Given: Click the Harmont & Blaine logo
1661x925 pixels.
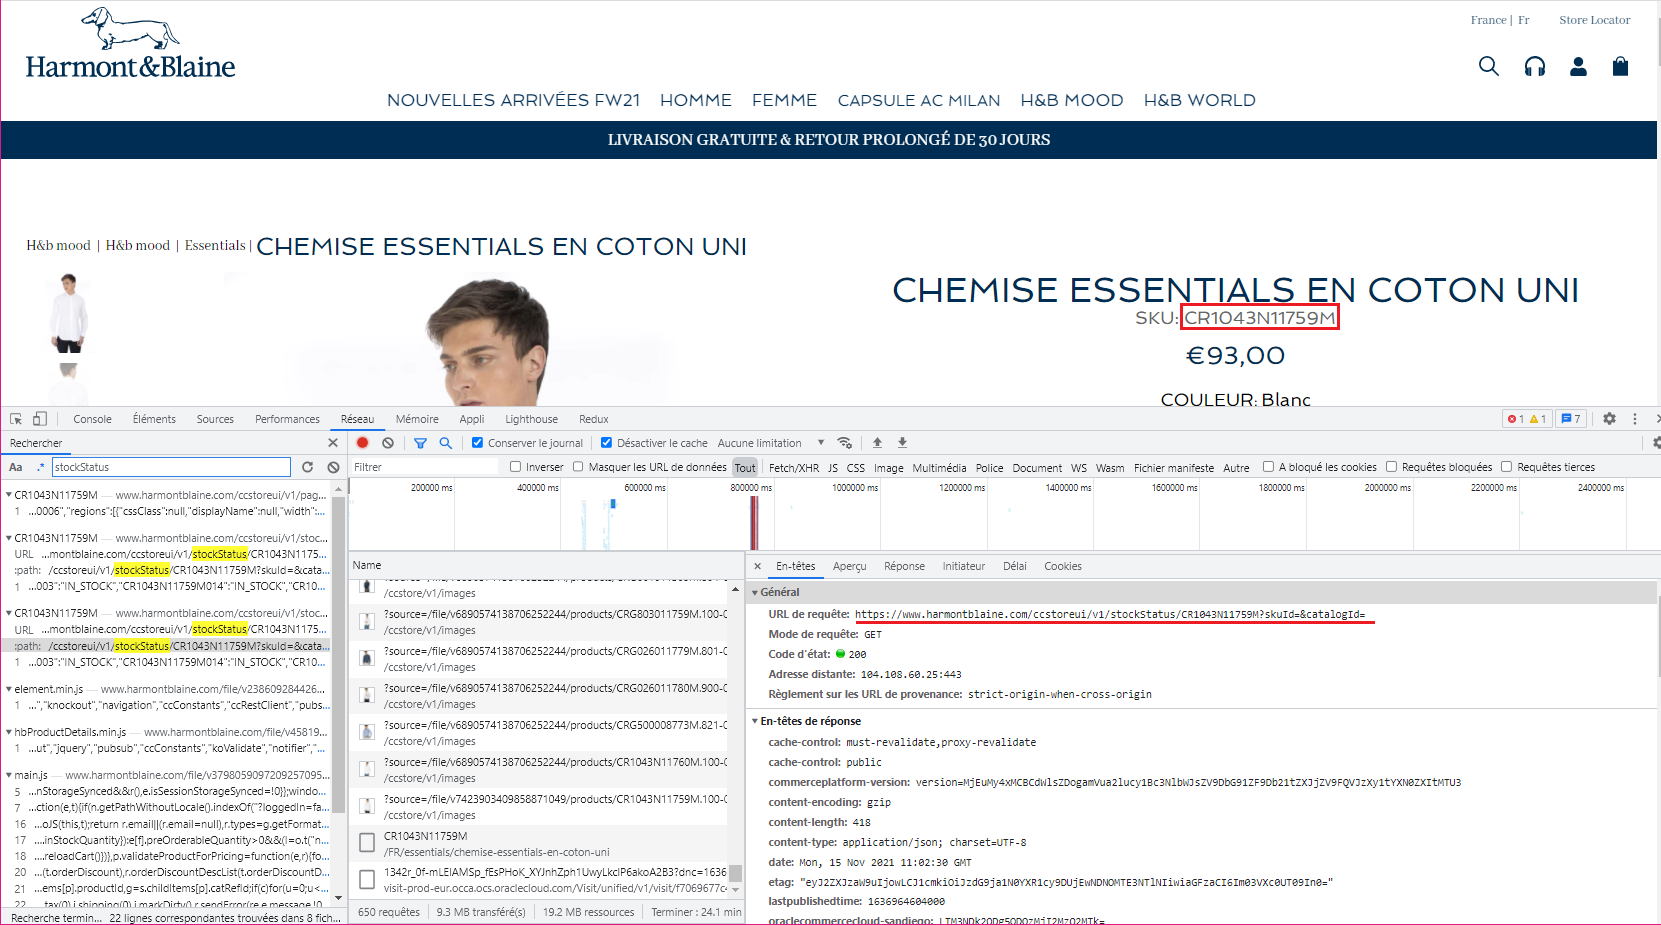Looking at the screenshot, I should click(130, 44).
